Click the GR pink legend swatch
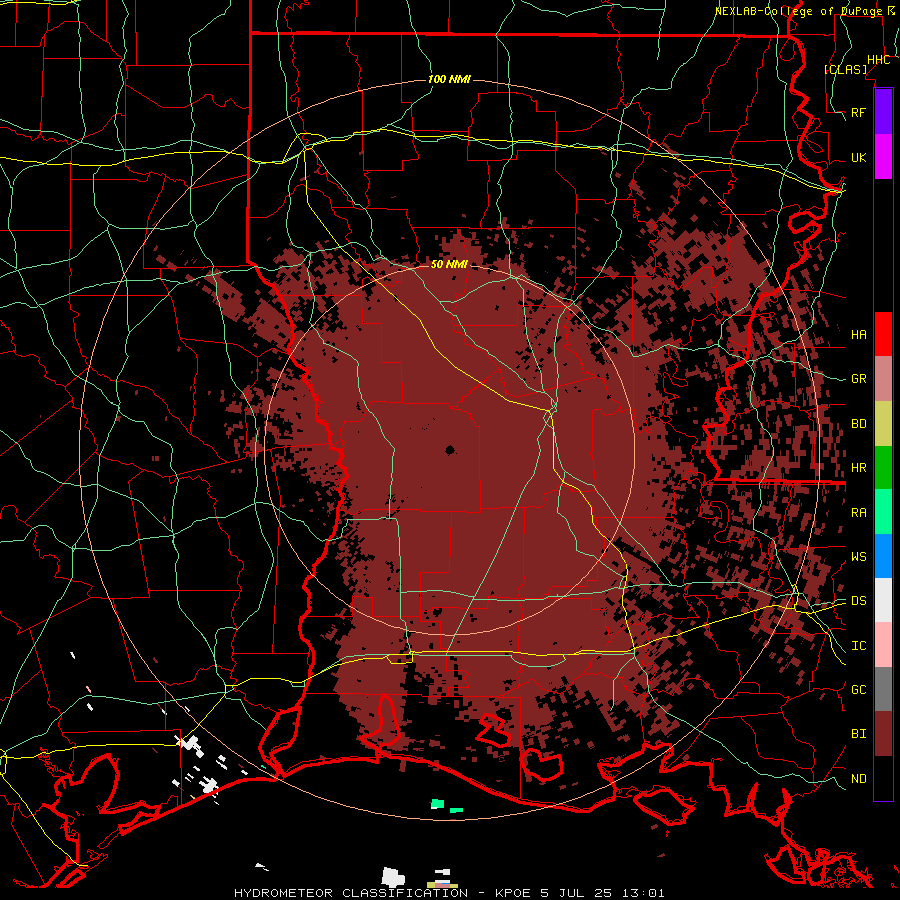Screen dimensions: 900x900 [883, 379]
